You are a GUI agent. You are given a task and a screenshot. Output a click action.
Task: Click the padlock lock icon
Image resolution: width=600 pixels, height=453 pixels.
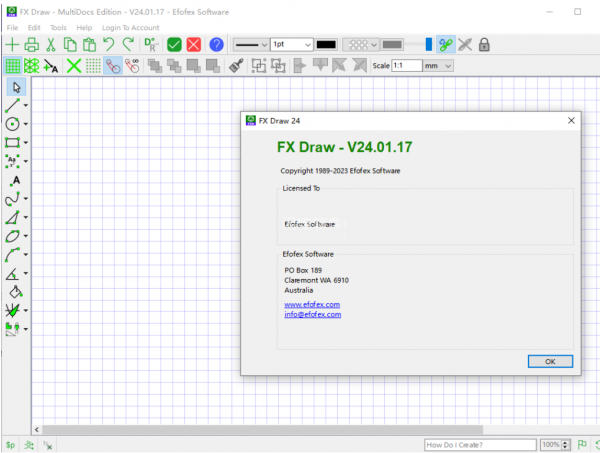click(484, 45)
